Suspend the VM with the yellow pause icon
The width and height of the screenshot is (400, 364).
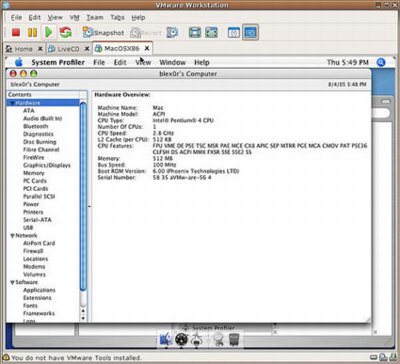[x=32, y=32]
